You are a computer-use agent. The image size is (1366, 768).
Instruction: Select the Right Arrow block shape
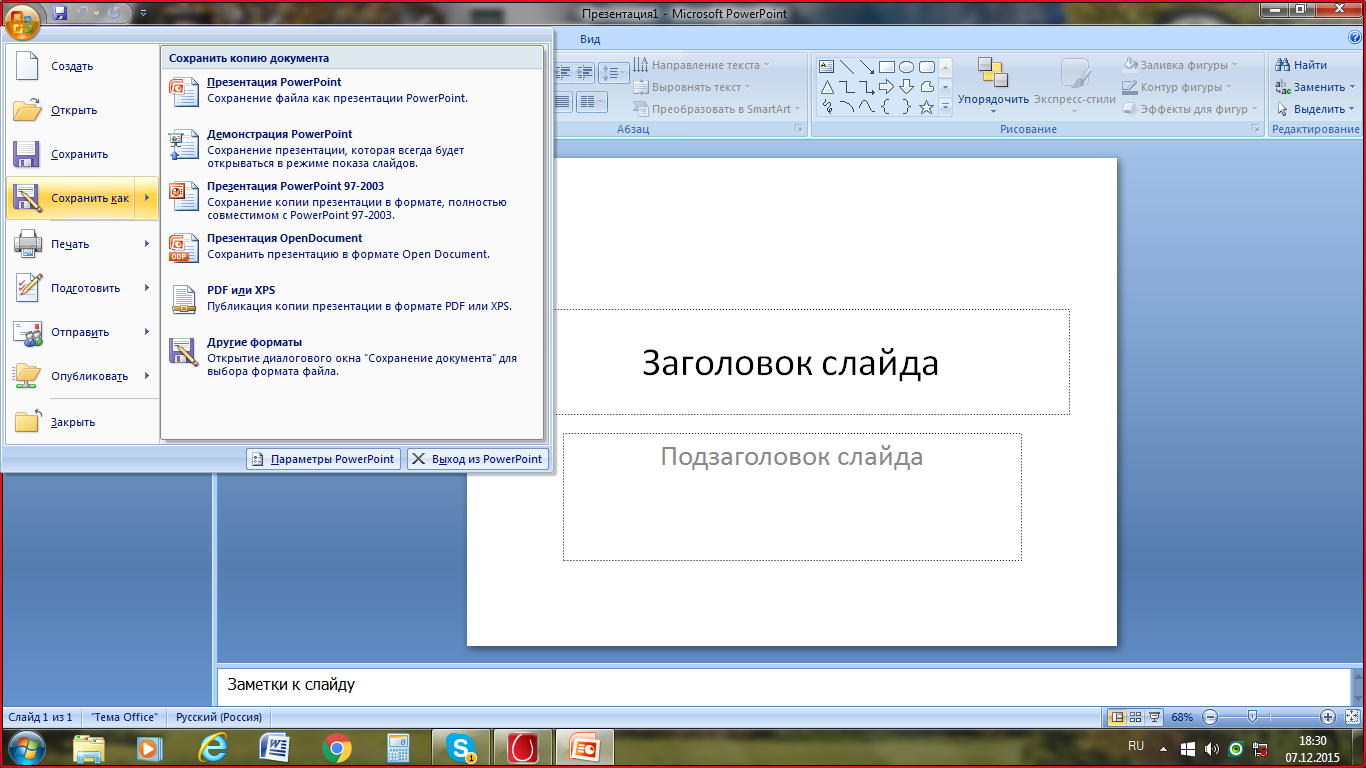(887, 87)
